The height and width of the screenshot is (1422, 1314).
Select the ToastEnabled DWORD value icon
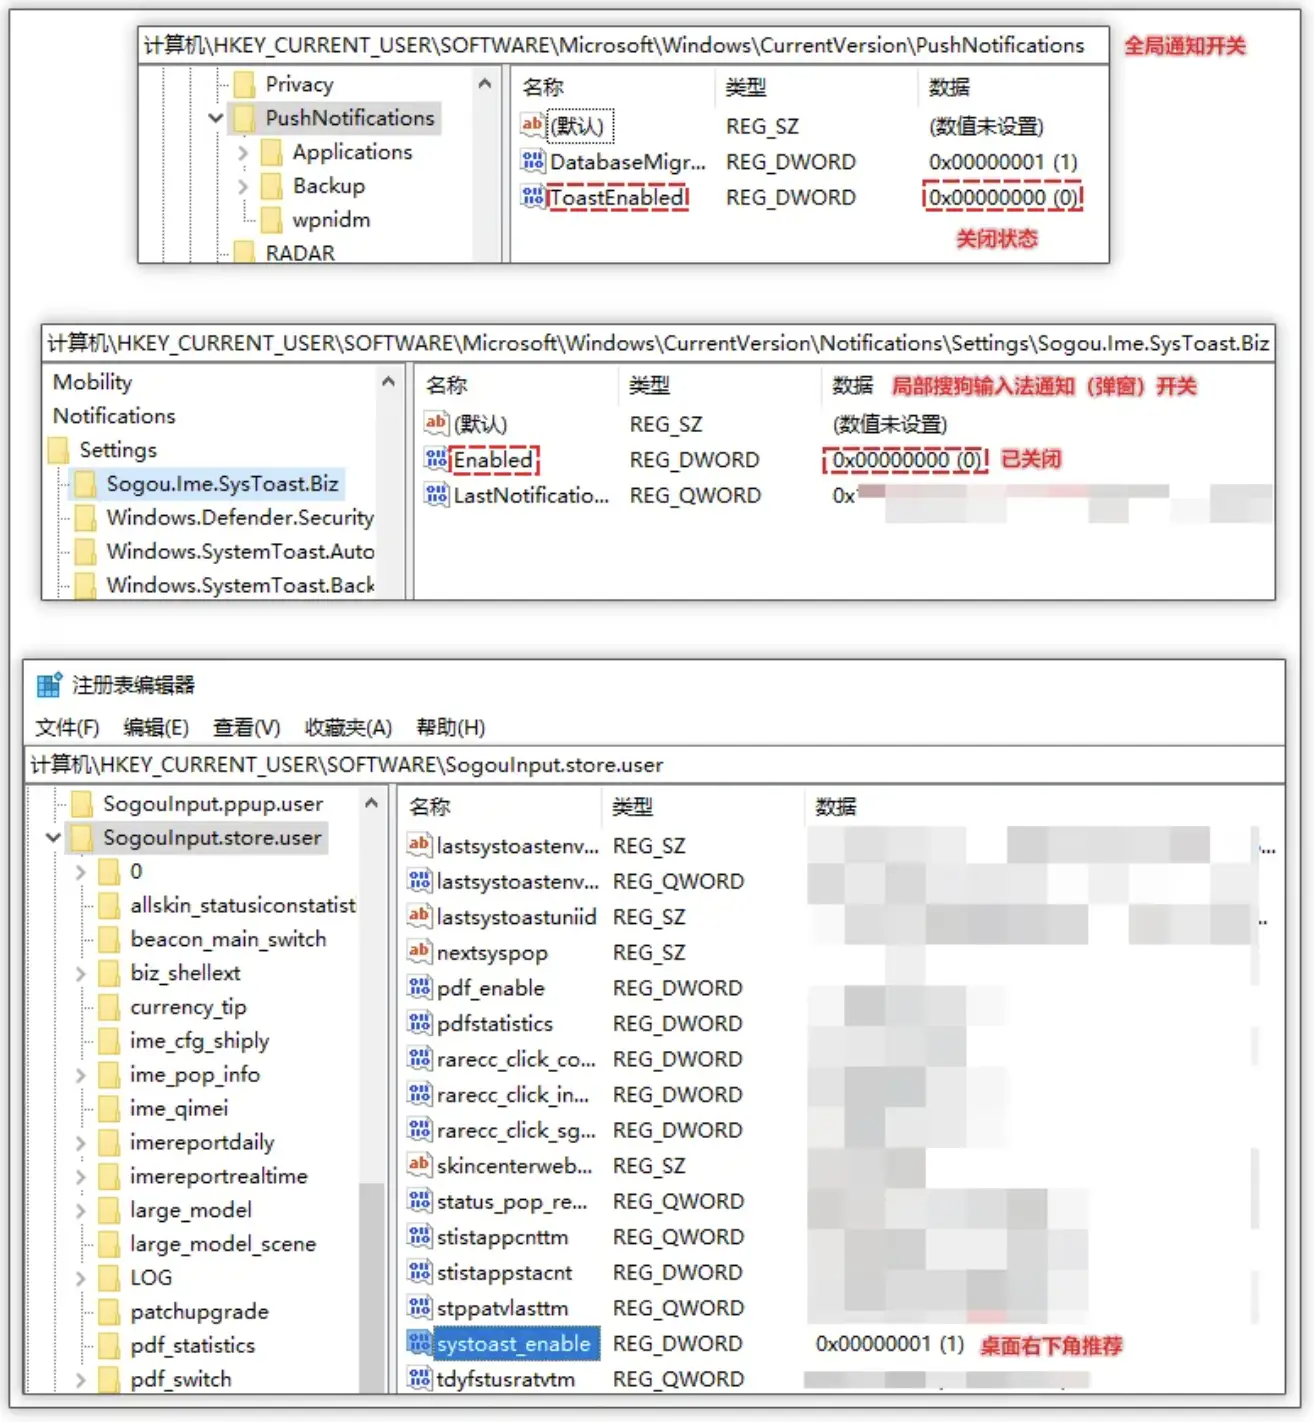pyautogui.click(x=532, y=197)
